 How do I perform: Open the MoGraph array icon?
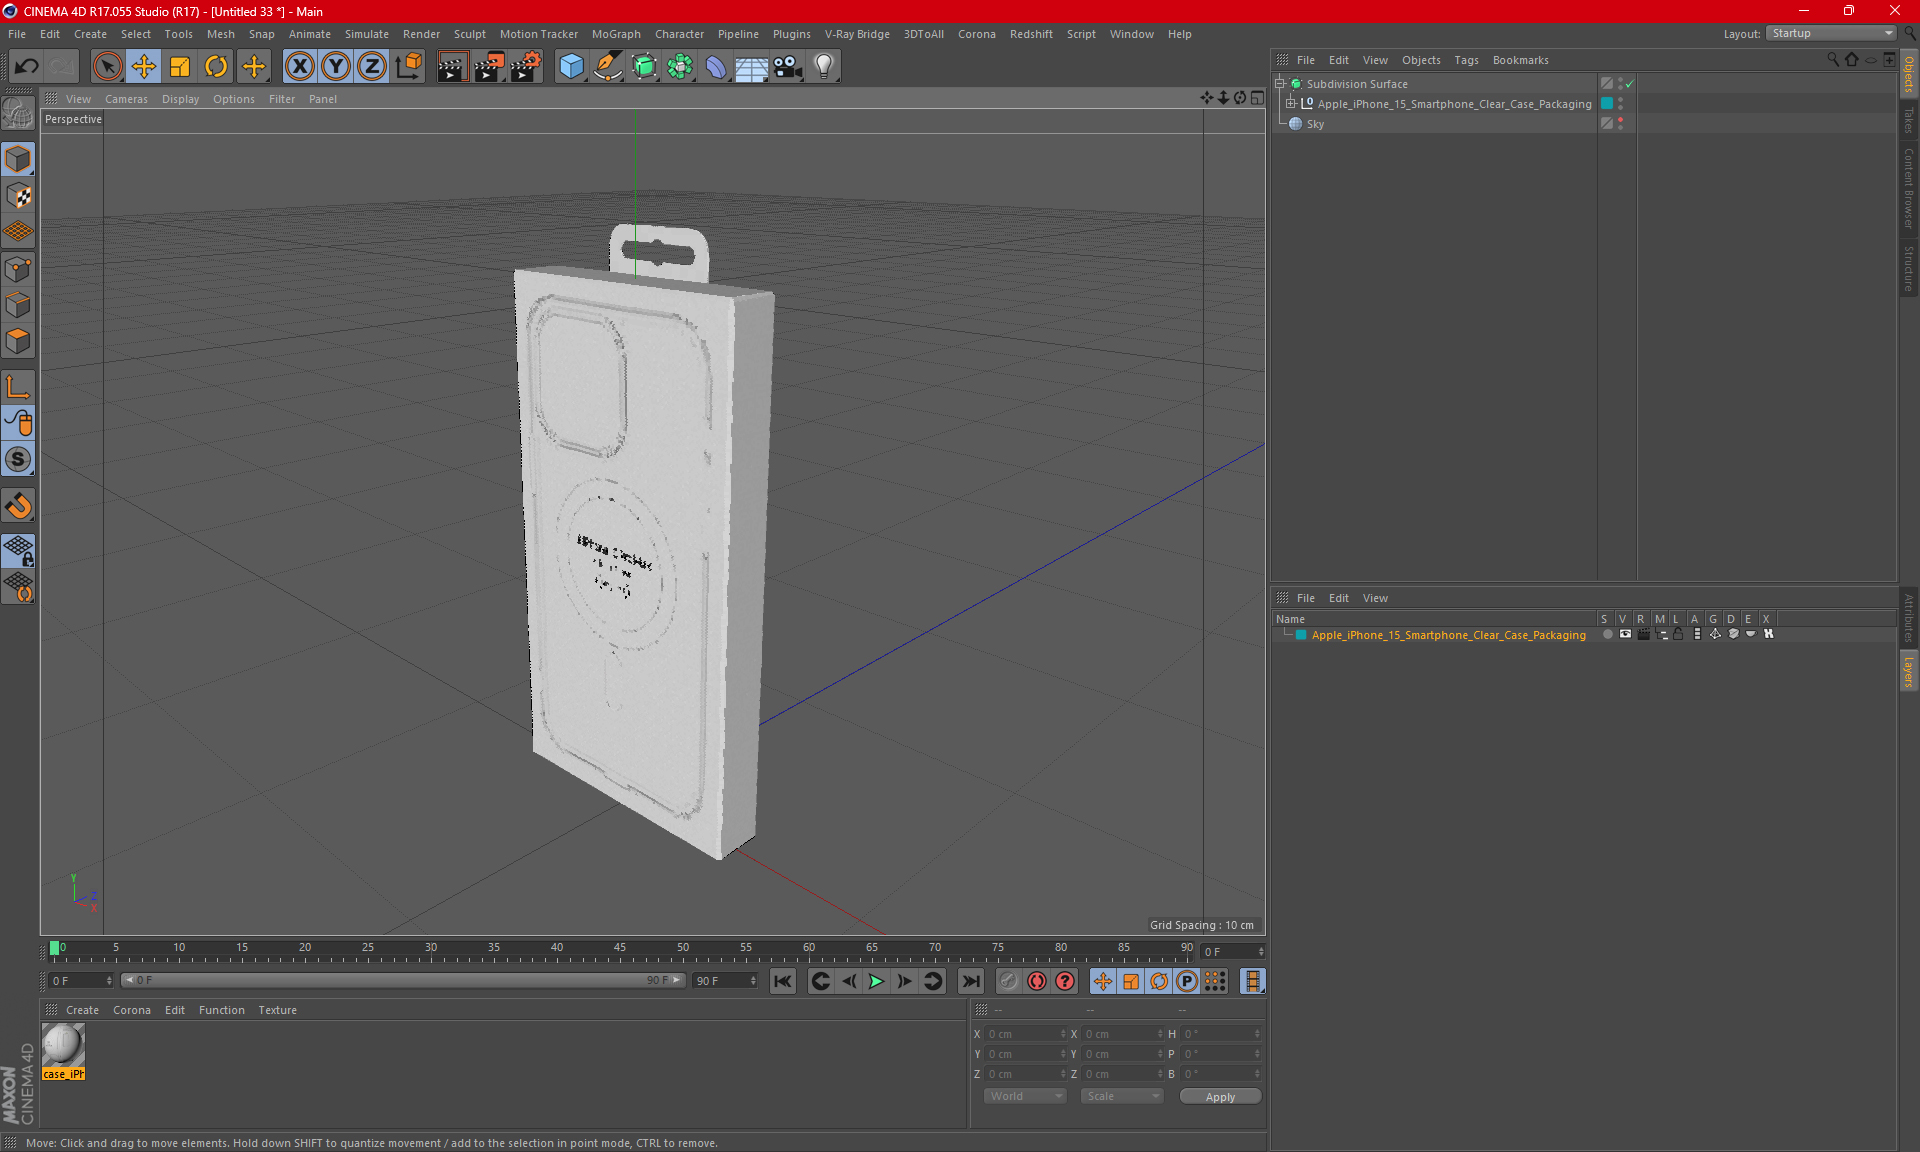point(680,66)
